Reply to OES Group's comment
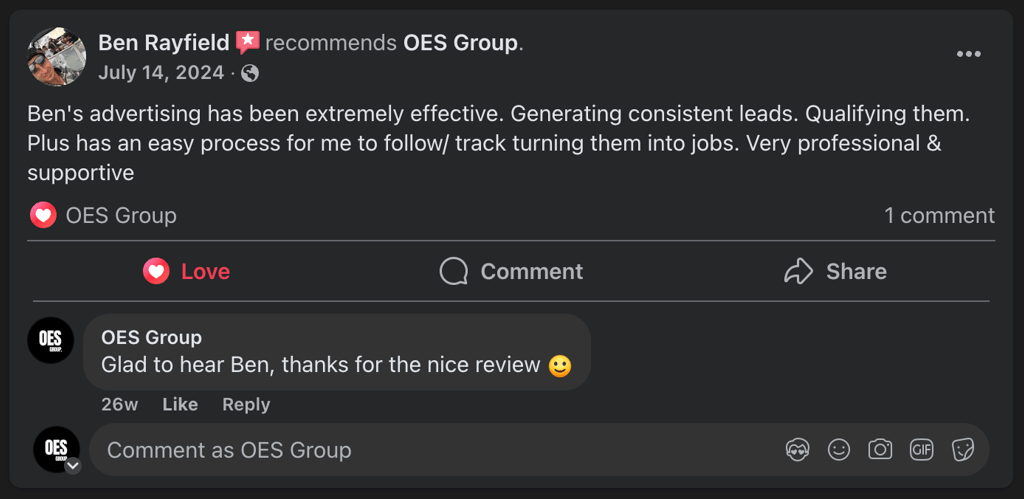The width and height of the screenshot is (1024, 499). tap(246, 404)
